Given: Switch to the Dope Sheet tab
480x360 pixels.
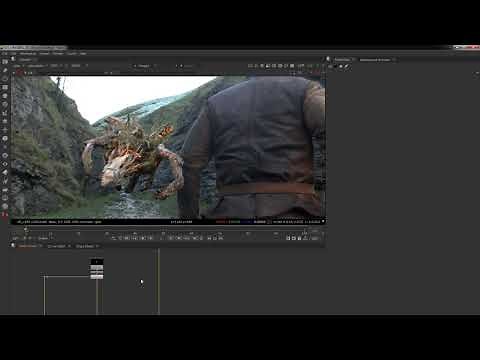Looking at the screenshot, I should 85,246.
